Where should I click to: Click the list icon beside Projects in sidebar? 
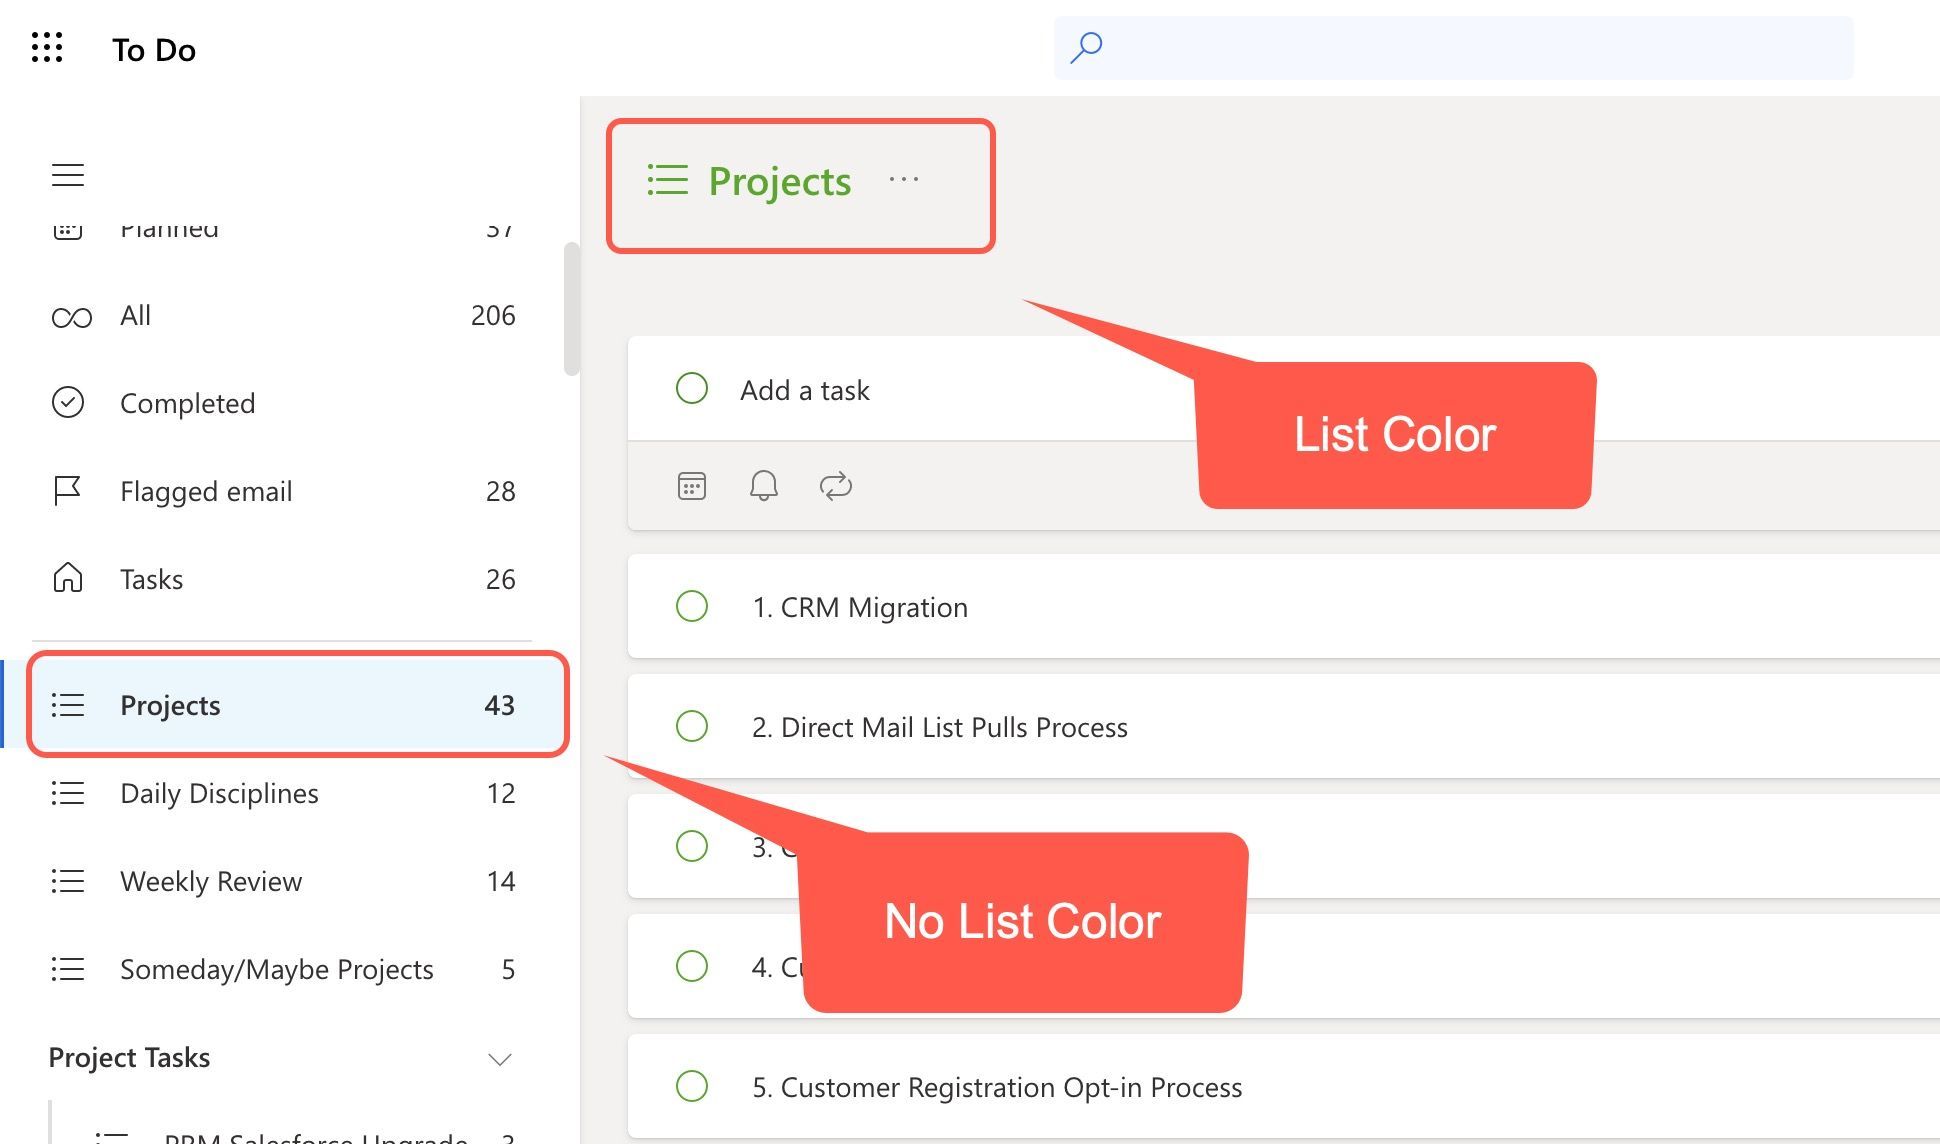68,705
